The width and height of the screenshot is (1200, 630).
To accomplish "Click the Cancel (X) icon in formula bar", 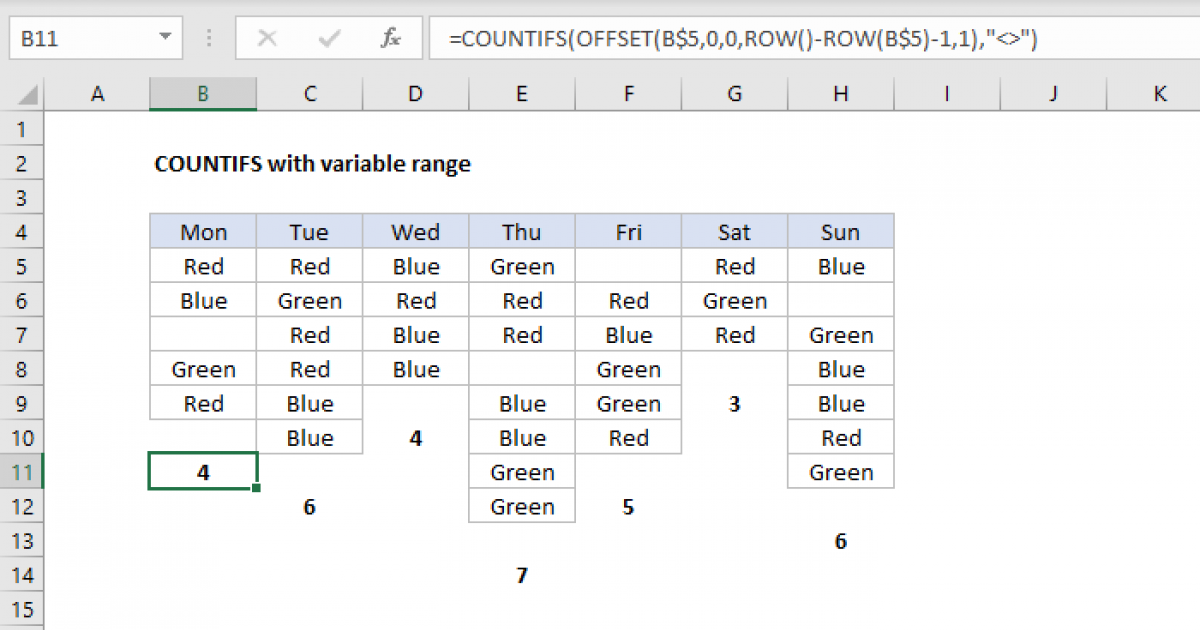I will pos(267,38).
